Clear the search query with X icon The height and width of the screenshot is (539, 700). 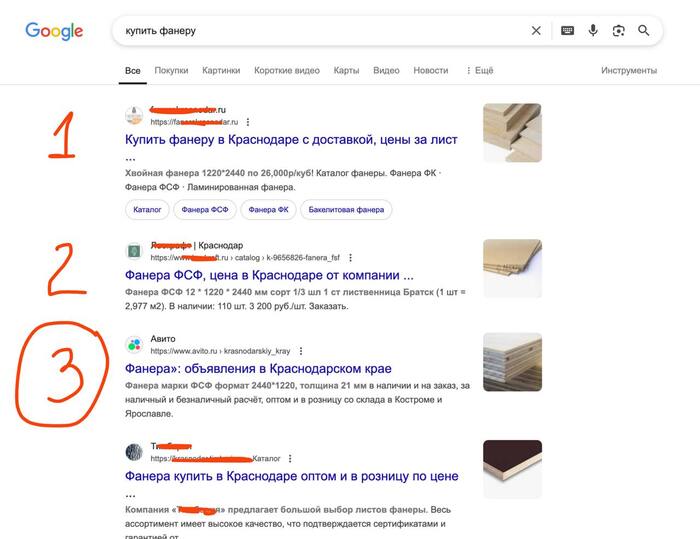(536, 31)
